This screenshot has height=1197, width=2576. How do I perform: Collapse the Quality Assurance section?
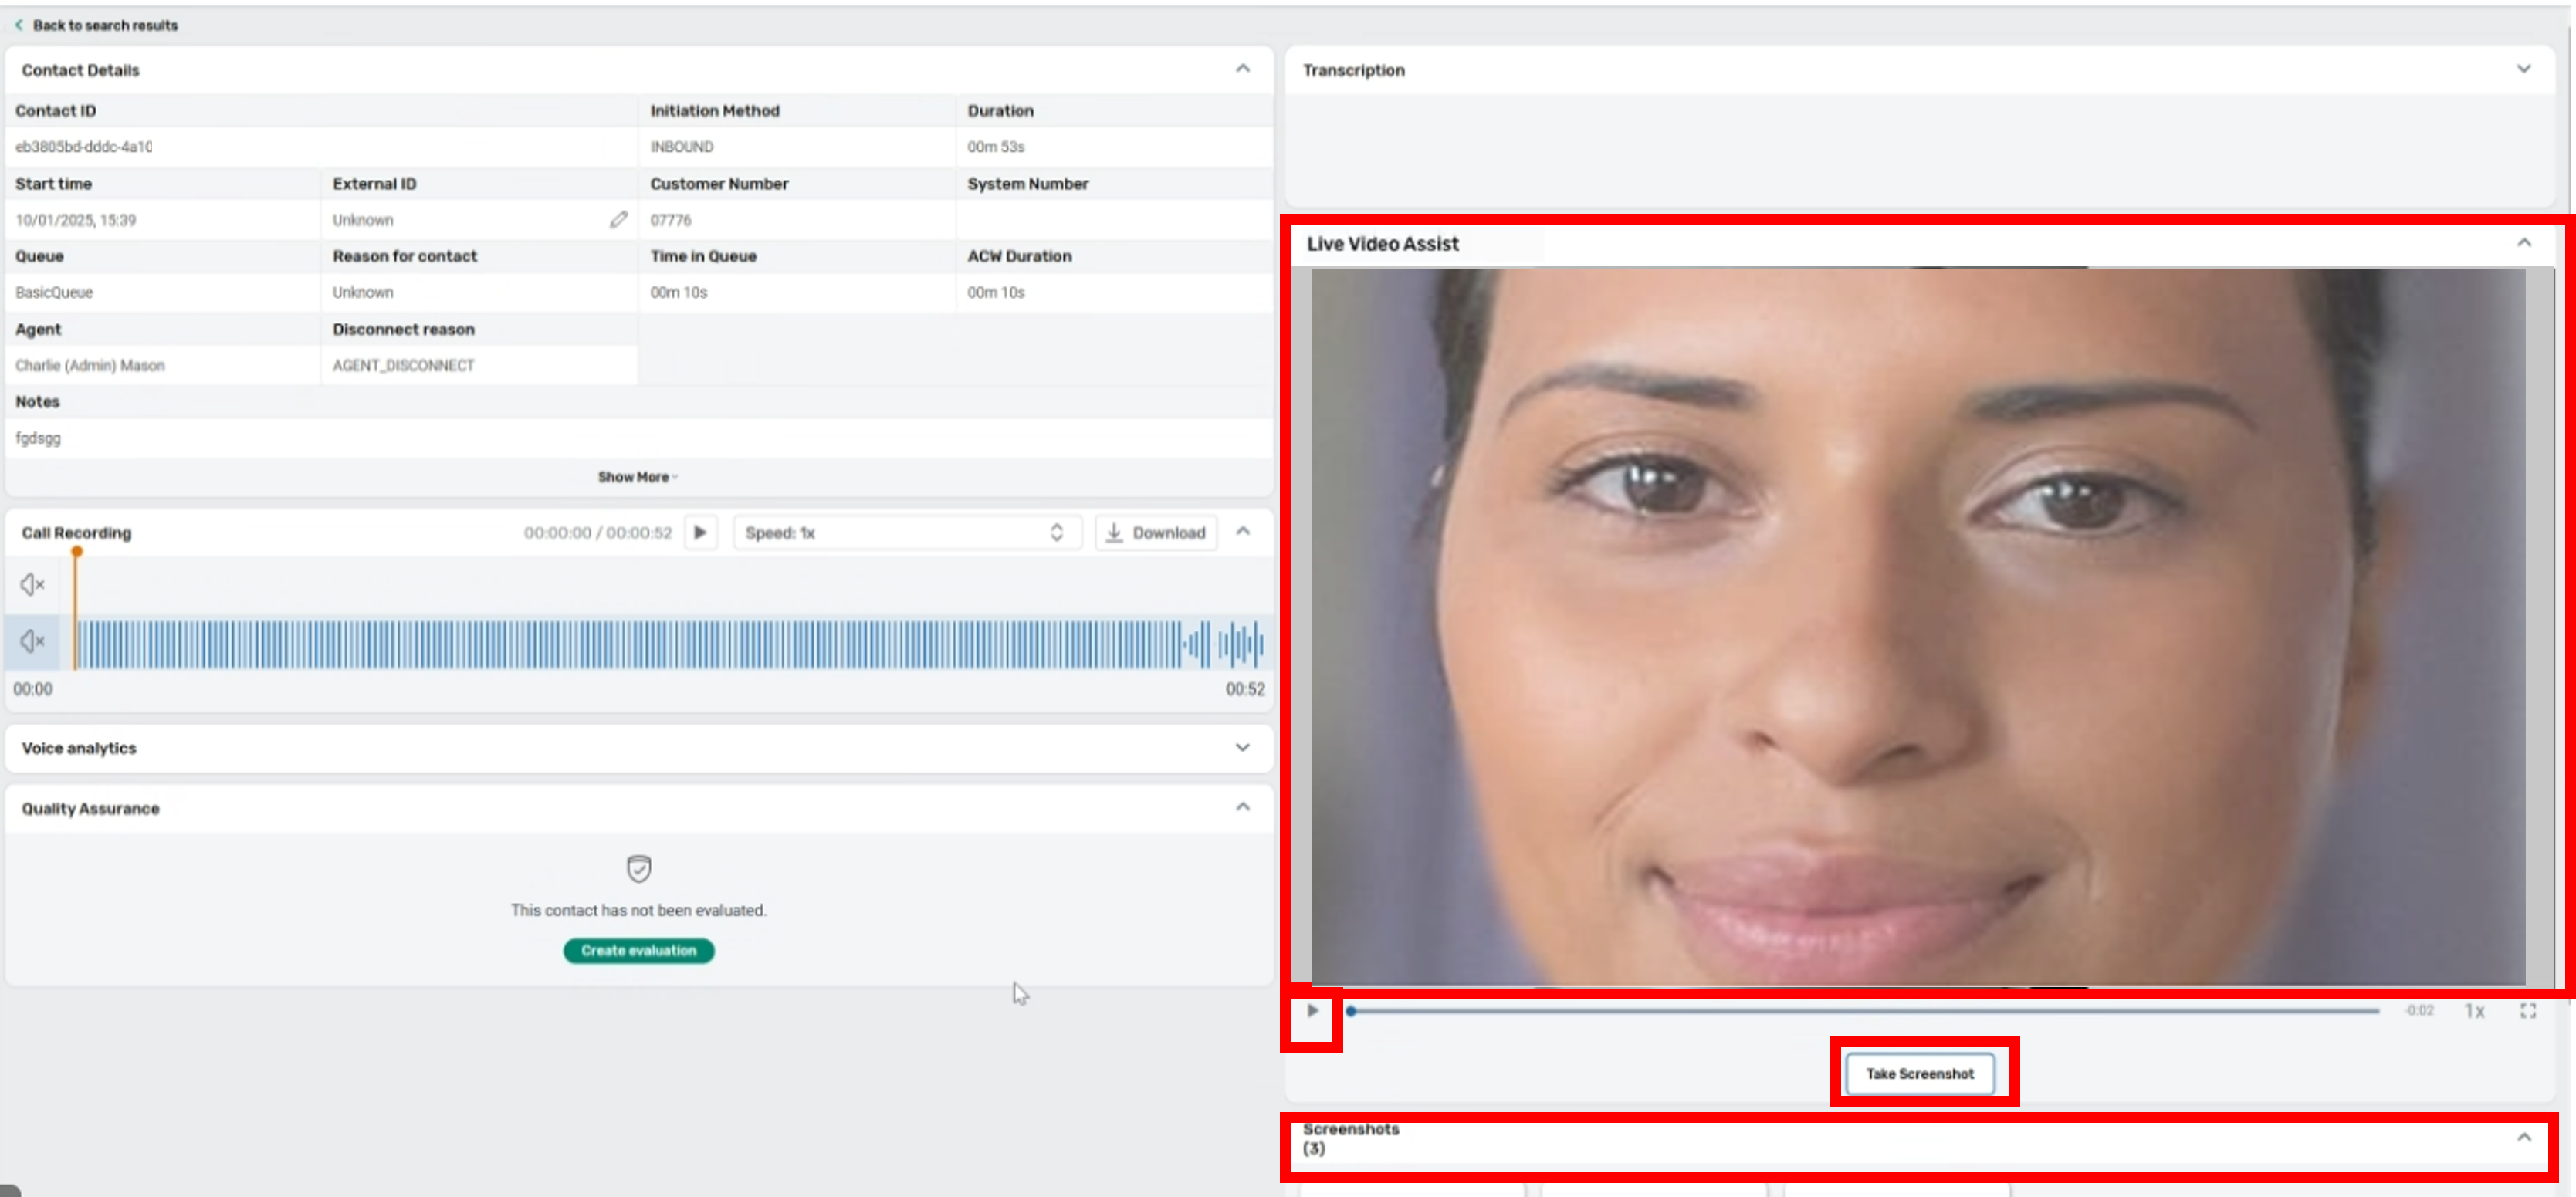pos(1242,807)
